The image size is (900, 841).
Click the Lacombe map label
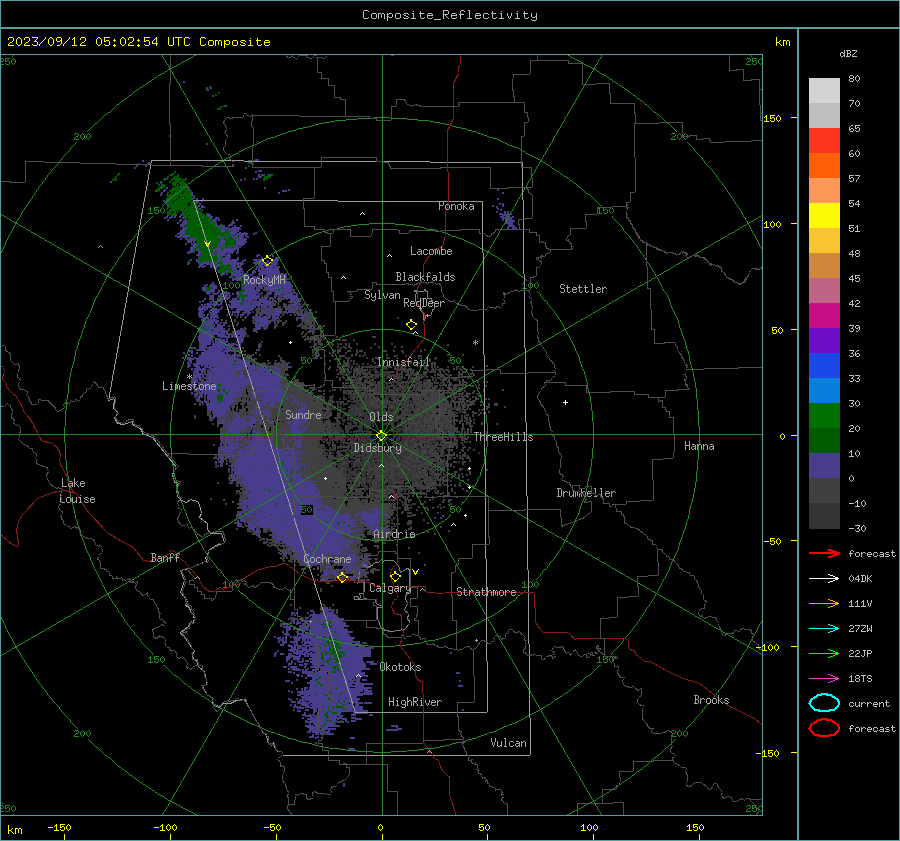pyautogui.click(x=431, y=251)
